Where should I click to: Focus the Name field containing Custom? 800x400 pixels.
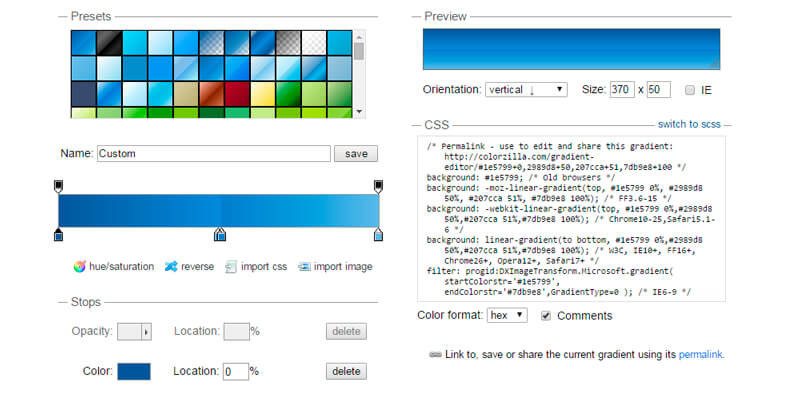(214, 154)
